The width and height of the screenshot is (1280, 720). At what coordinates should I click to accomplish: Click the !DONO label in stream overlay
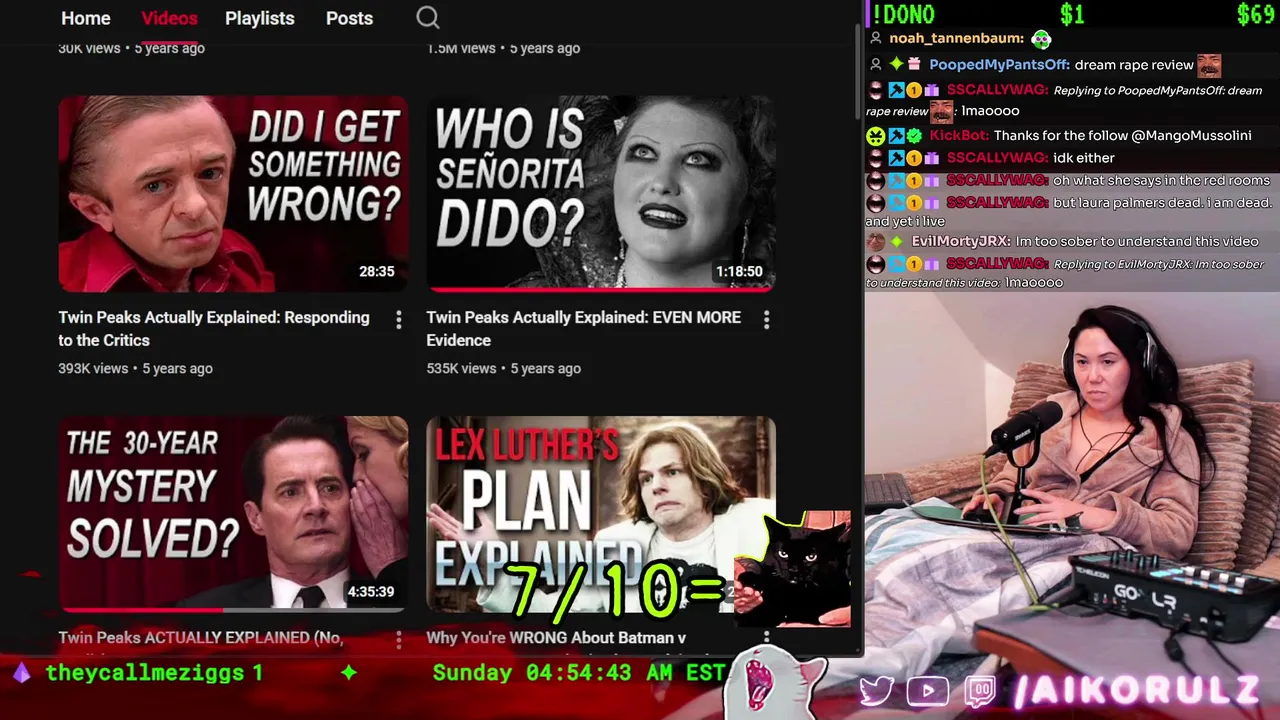coord(903,14)
